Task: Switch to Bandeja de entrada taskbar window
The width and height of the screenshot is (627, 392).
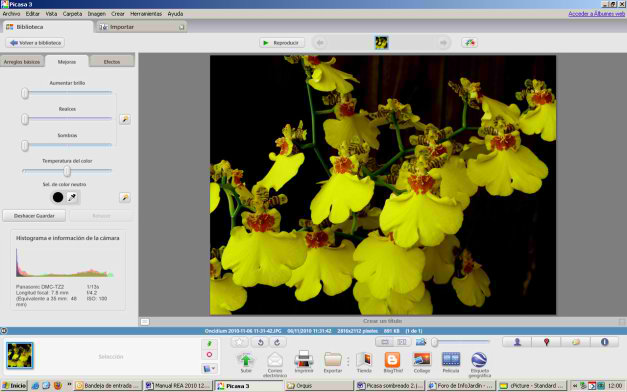Action: pos(108,386)
